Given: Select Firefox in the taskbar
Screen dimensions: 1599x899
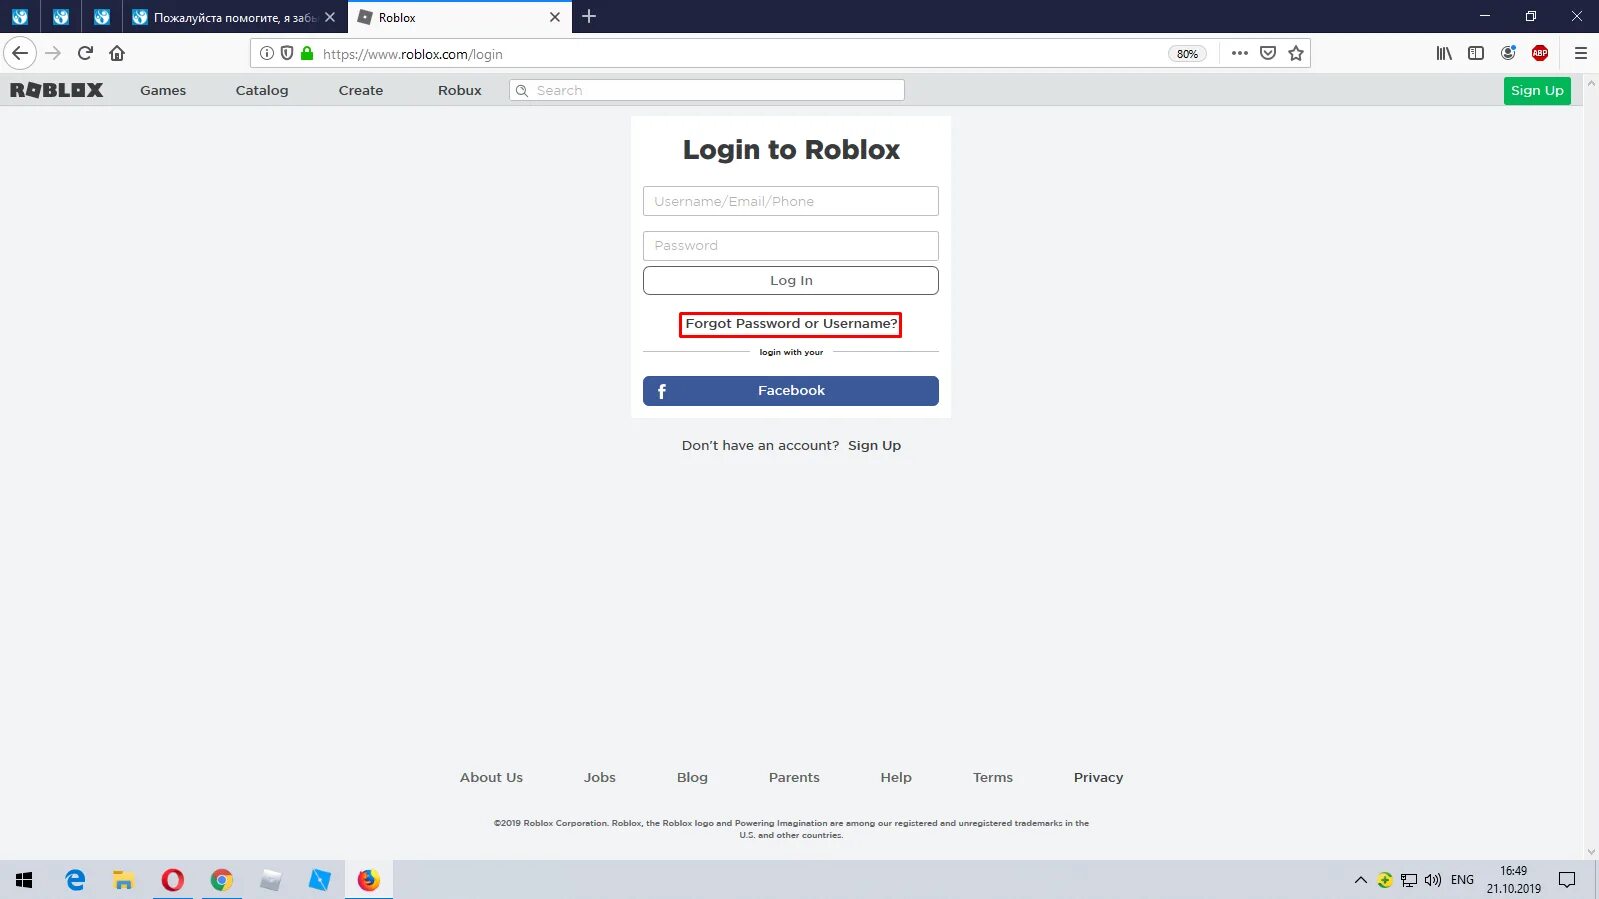Looking at the screenshot, I should click(x=369, y=880).
